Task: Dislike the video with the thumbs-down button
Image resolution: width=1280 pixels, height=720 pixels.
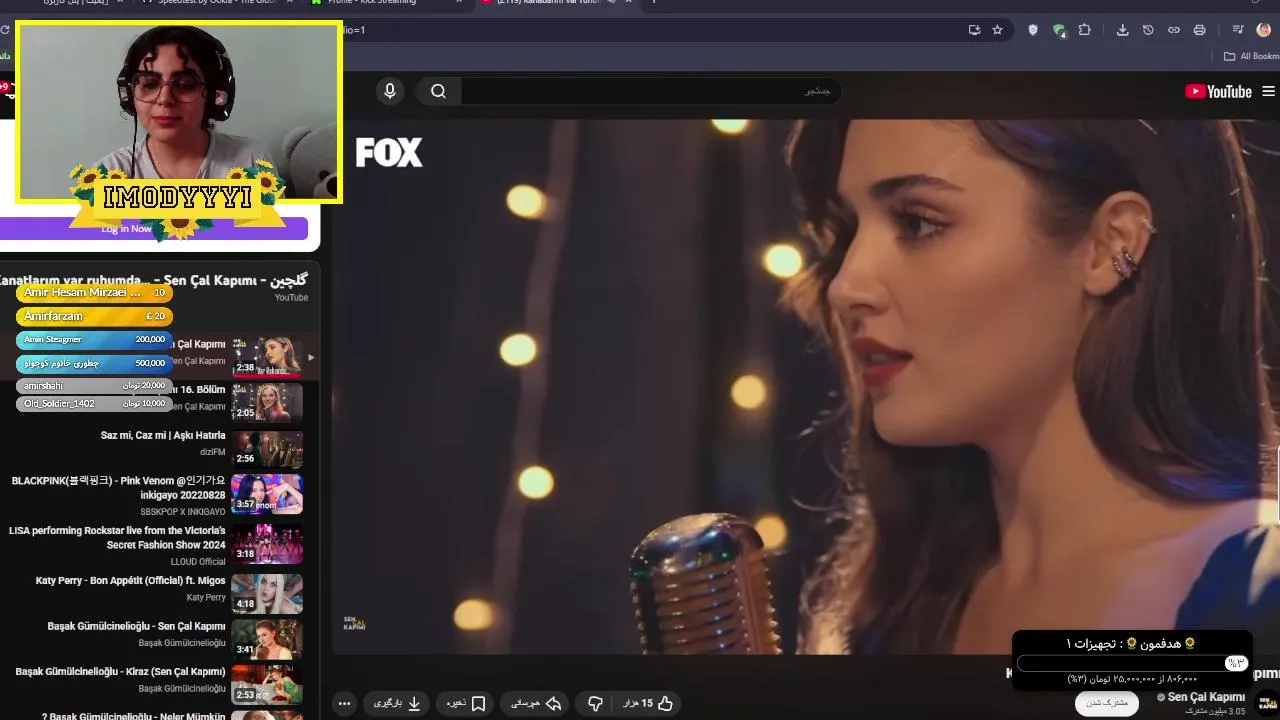Action: pos(595,703)
